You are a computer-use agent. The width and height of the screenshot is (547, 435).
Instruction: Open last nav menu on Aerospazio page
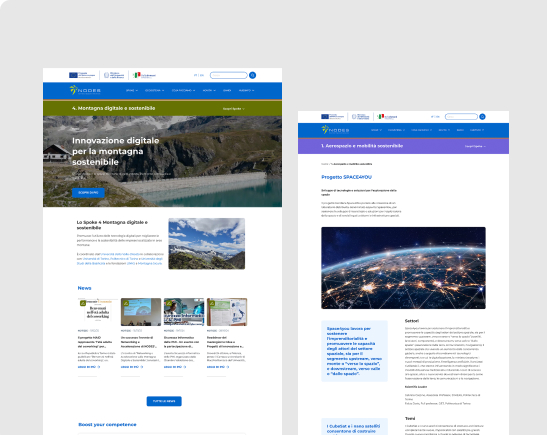(477, 130)
